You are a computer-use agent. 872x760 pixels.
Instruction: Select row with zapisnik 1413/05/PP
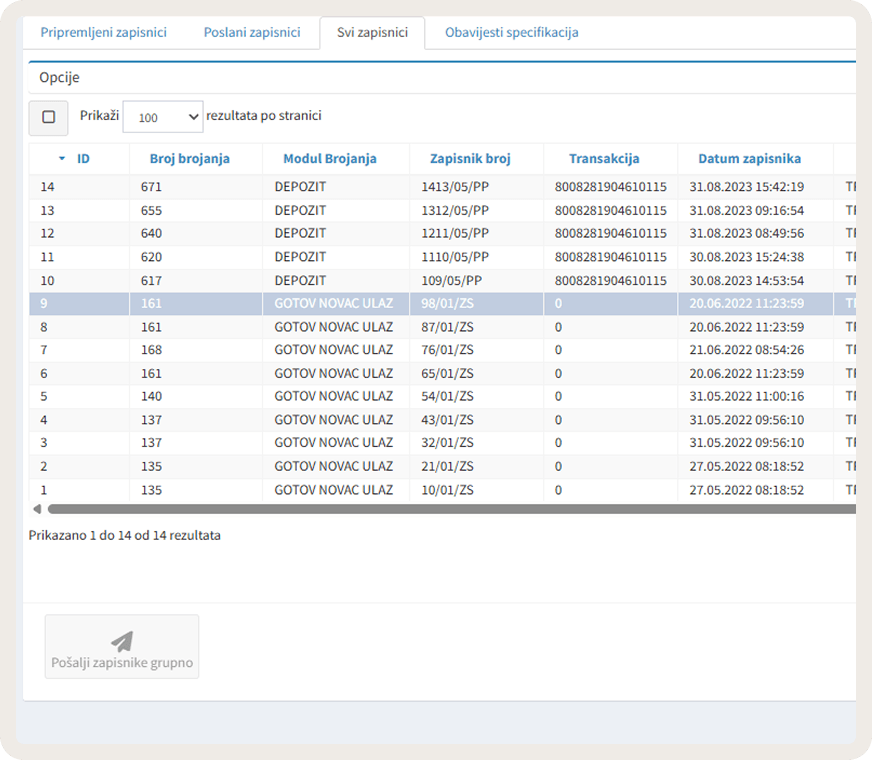click(442, 187)
